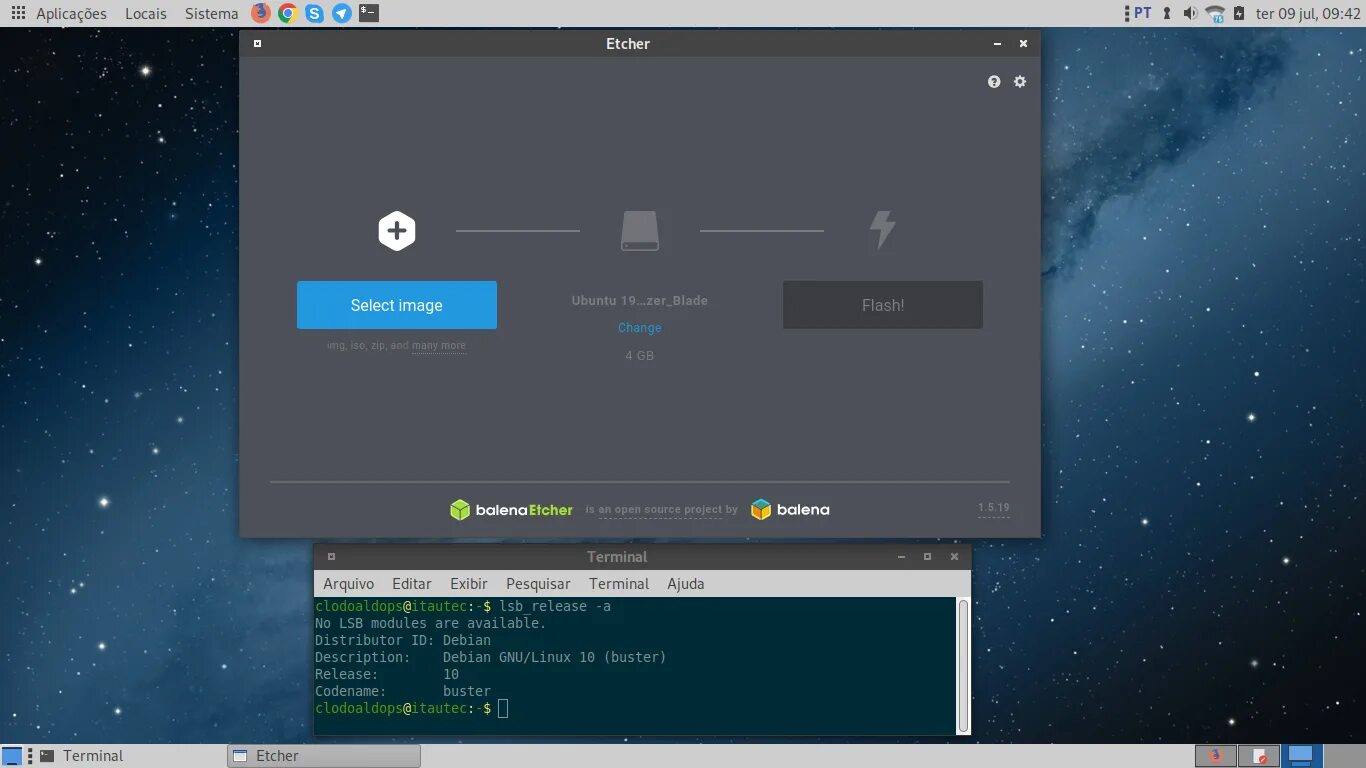
Task: Click the disabled Flash! button
Action: 883,305
